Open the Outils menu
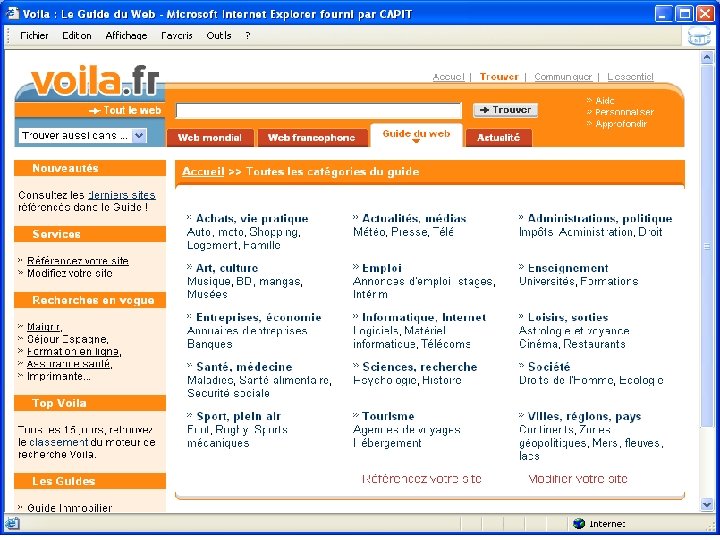 pyautogui.click(x=219, y=36)
